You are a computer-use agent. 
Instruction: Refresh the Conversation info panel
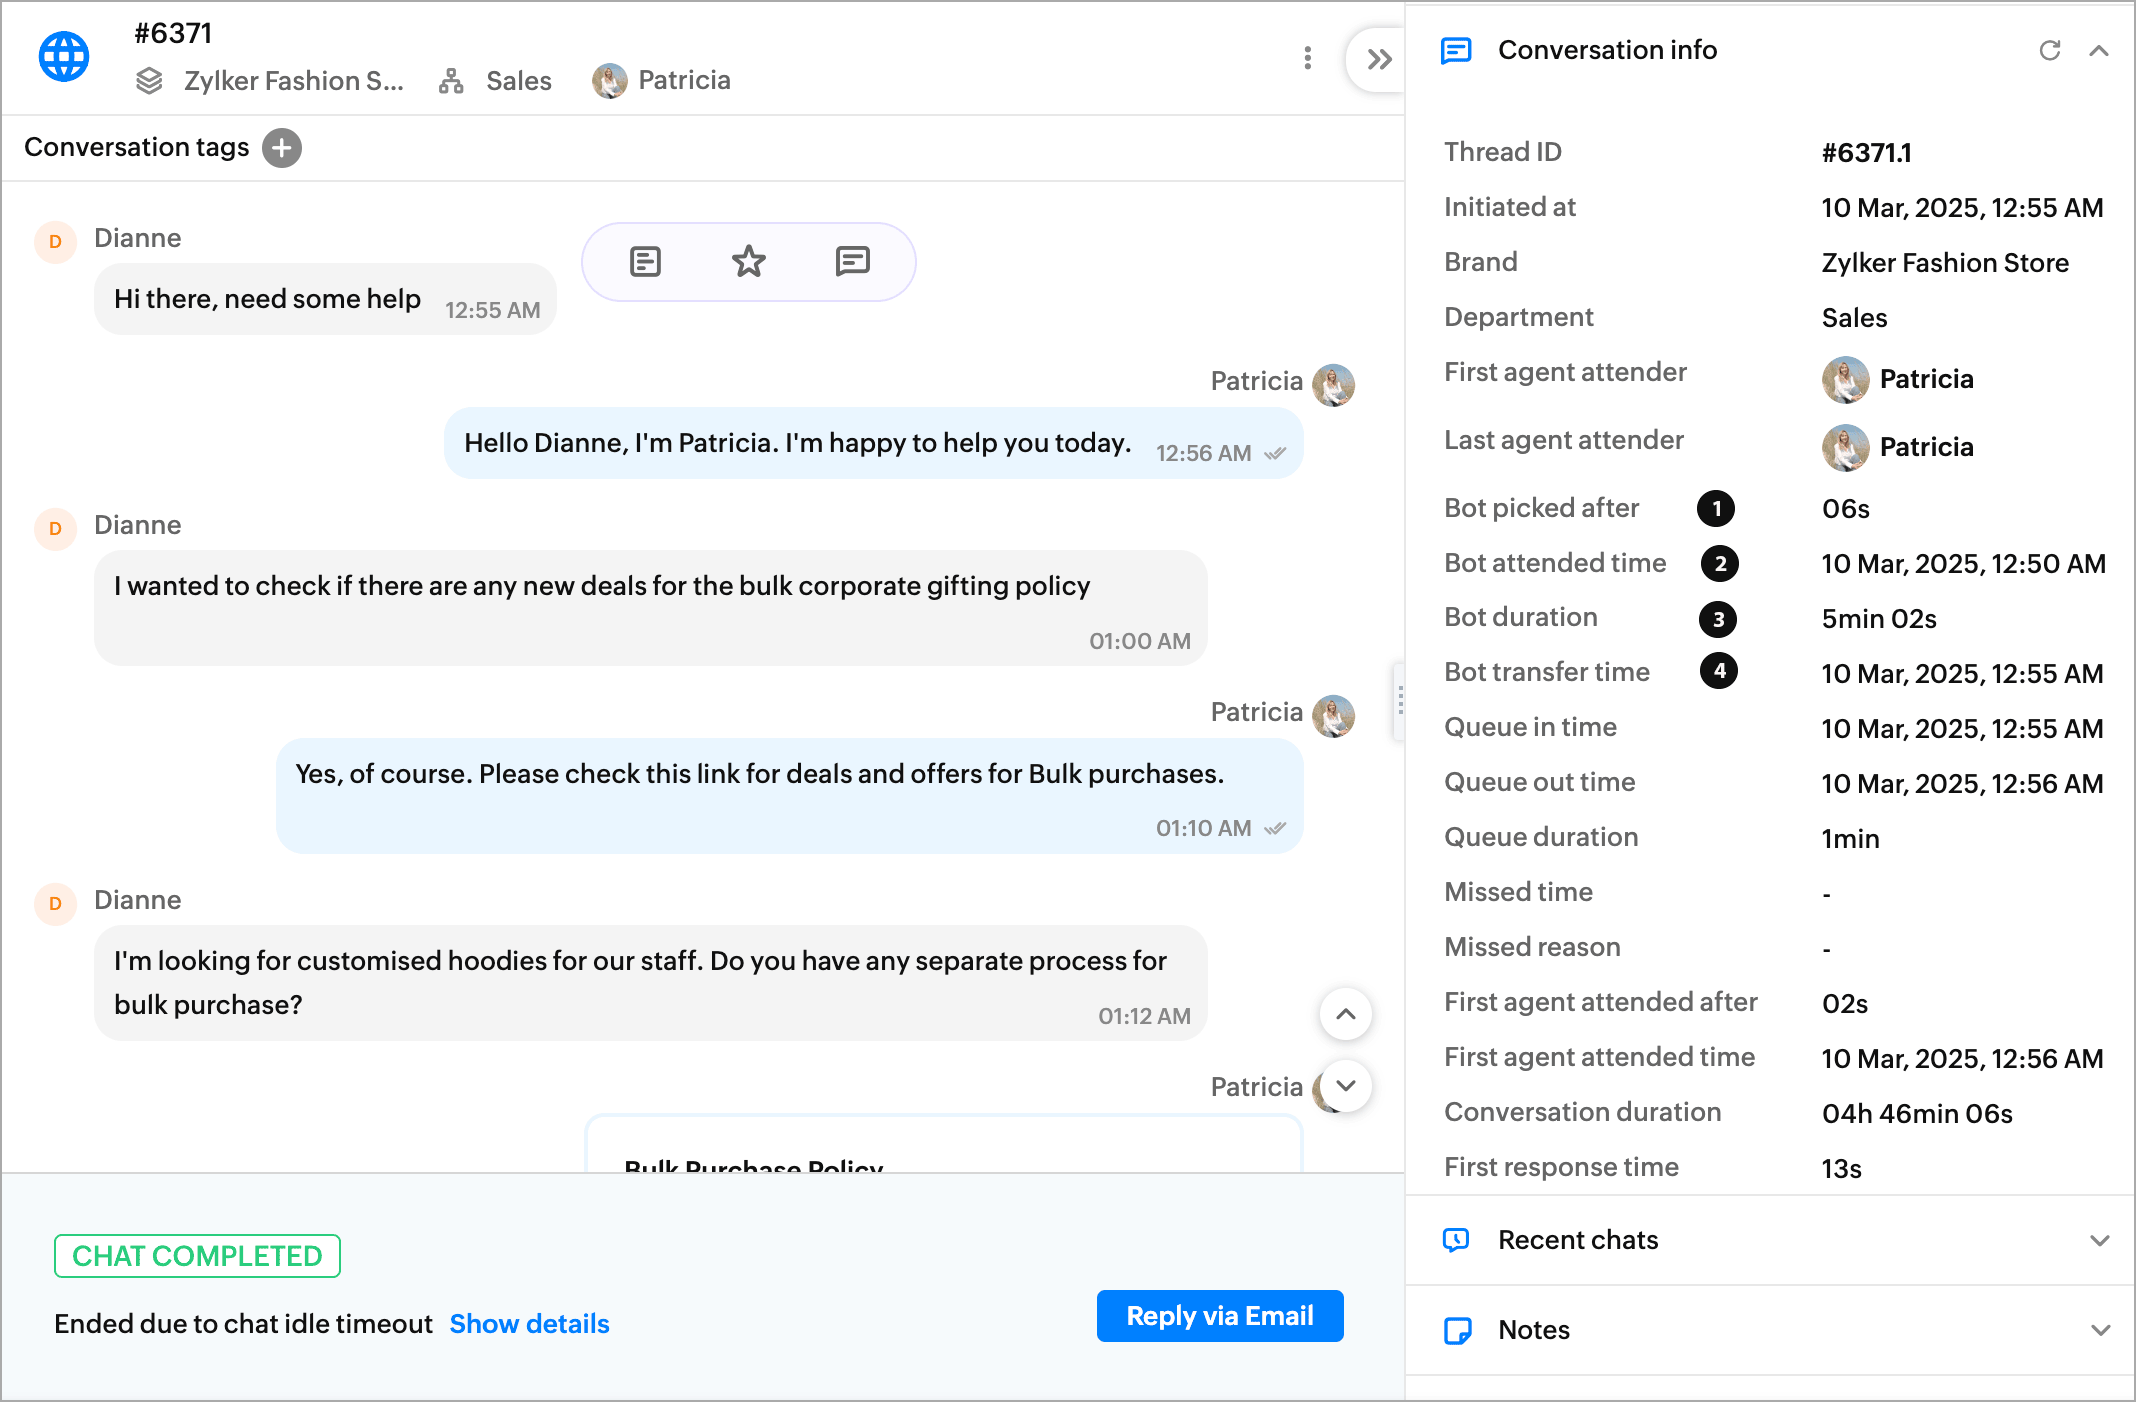[x=2049, y=50]
